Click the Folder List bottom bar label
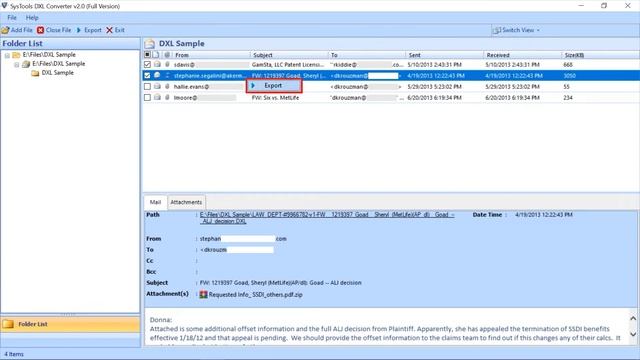 [x=33, y=324]
